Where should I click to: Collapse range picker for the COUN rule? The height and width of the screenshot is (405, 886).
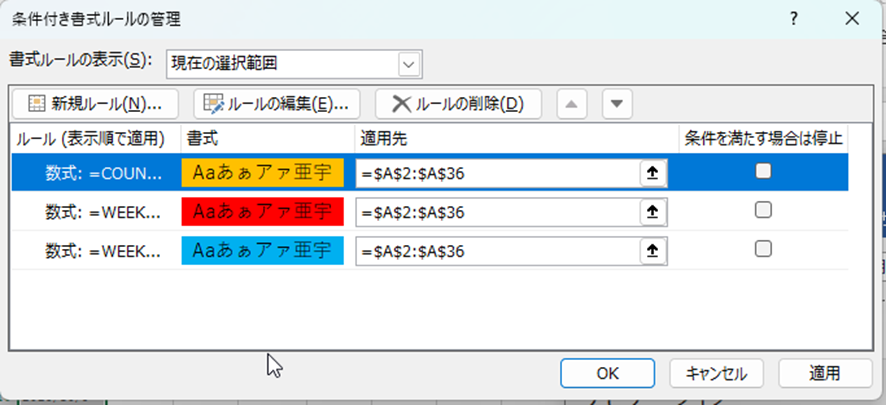pos(652,173)
